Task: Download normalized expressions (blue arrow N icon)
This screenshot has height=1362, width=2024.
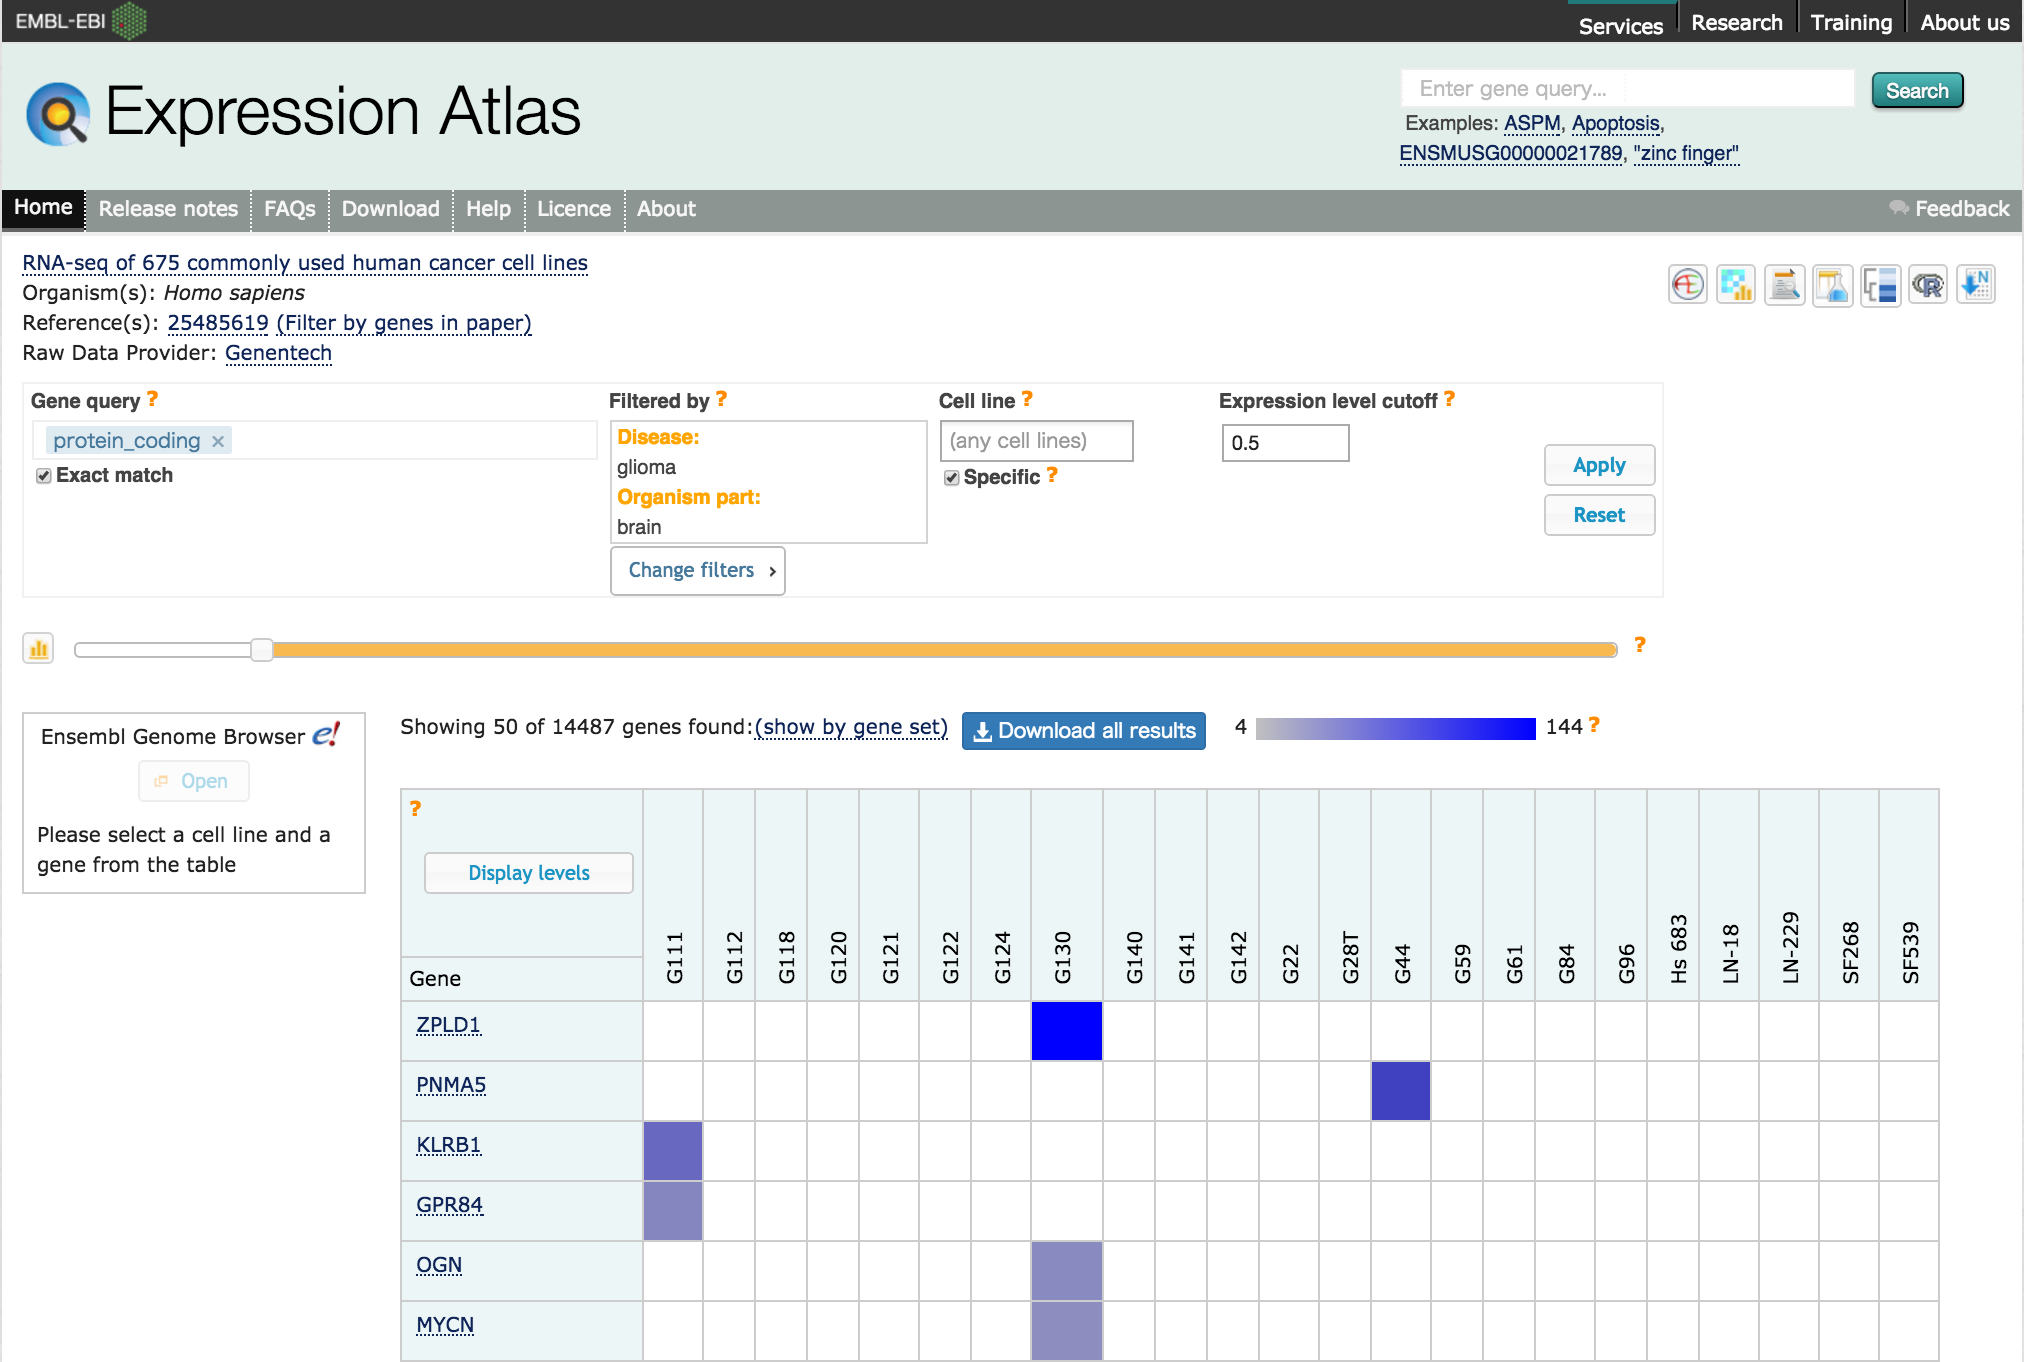Action: point(1976,285)
